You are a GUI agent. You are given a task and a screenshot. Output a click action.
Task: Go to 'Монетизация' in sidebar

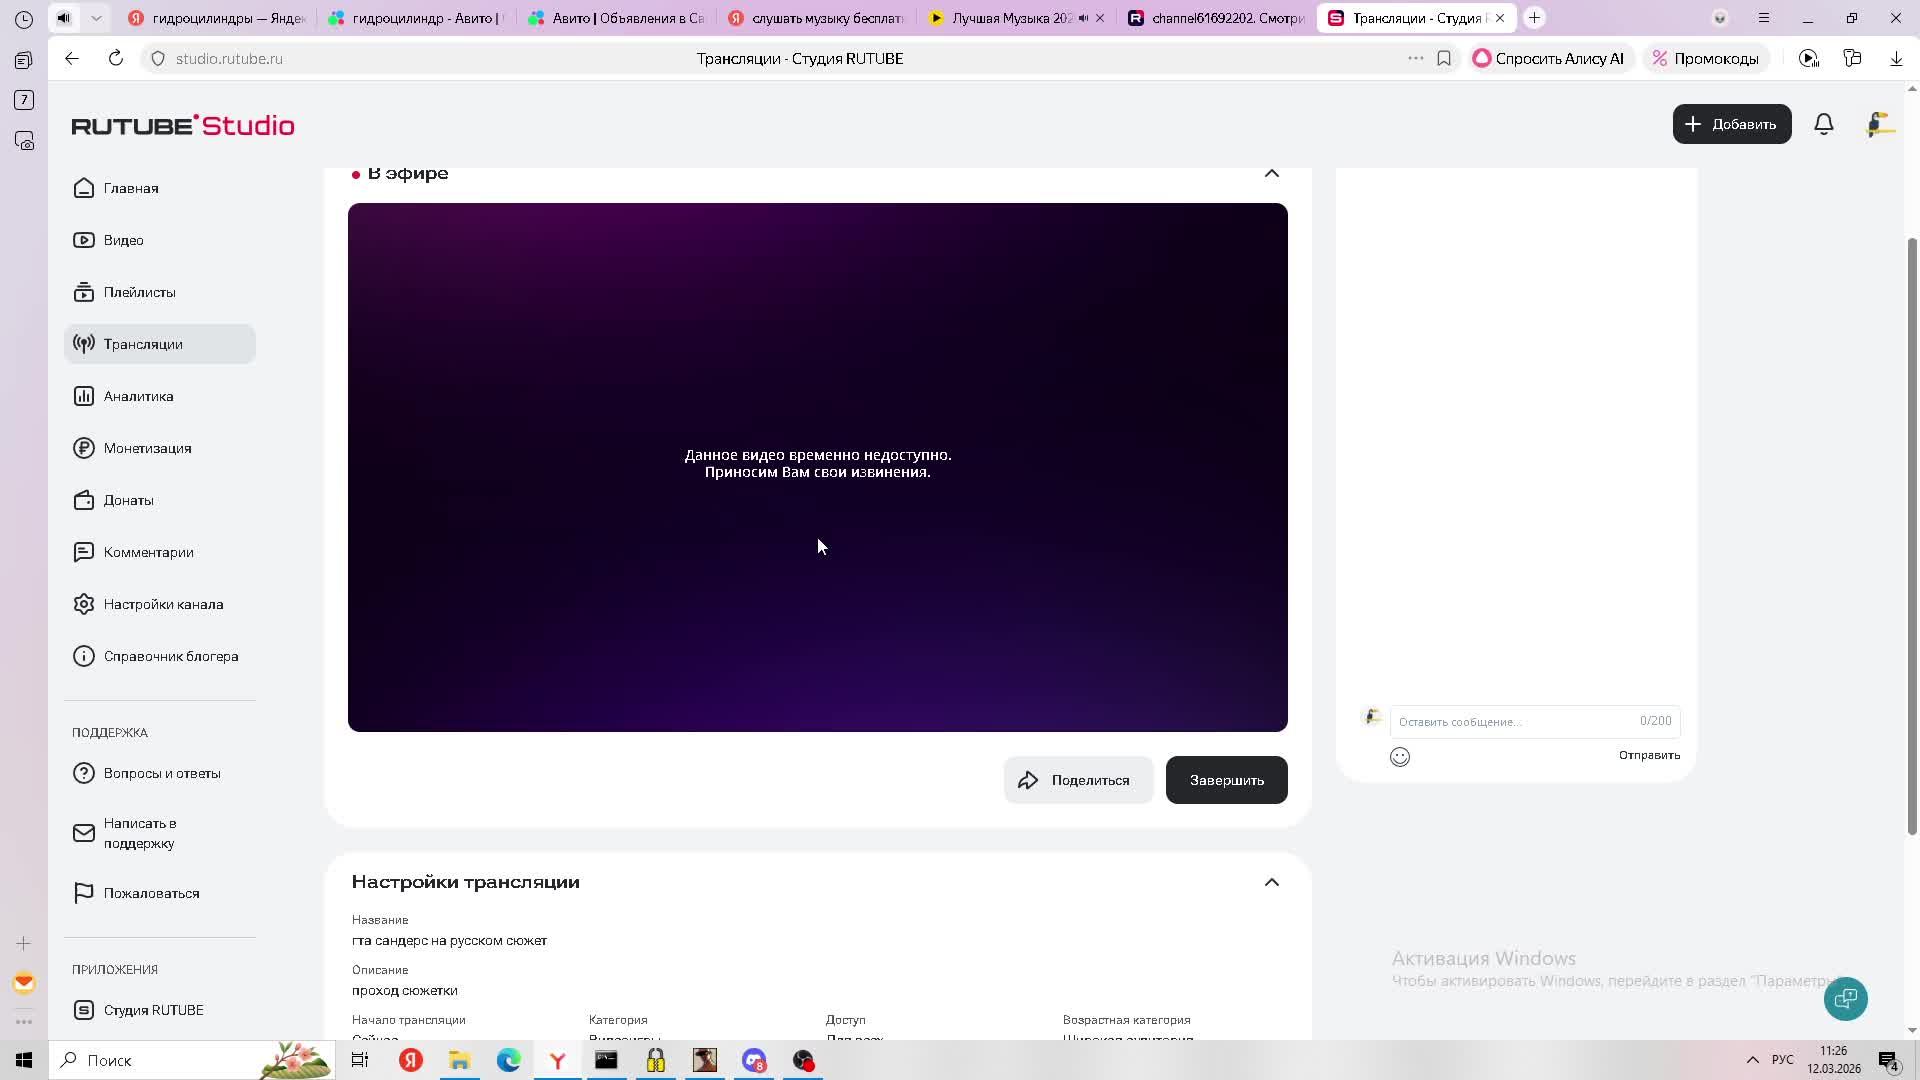click(147, 448)
